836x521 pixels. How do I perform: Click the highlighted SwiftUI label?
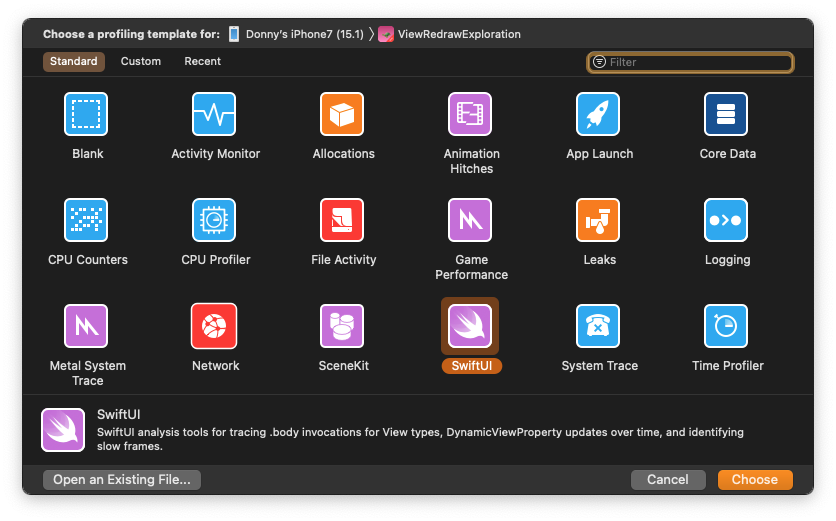(472, 366)
